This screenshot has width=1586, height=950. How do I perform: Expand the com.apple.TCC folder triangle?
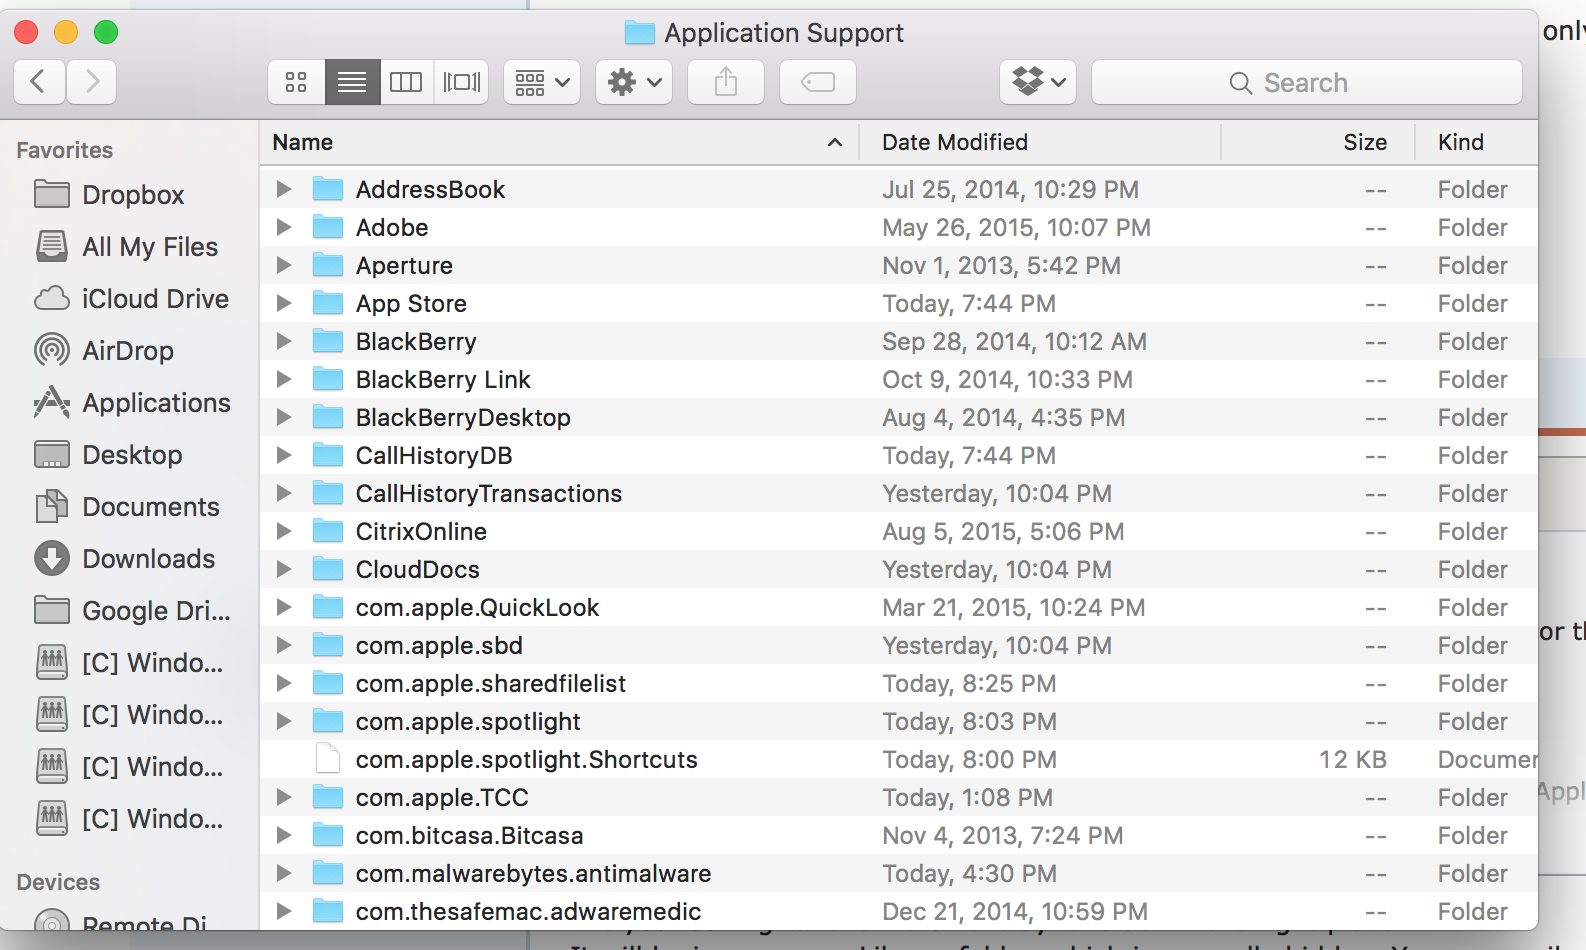284,797
